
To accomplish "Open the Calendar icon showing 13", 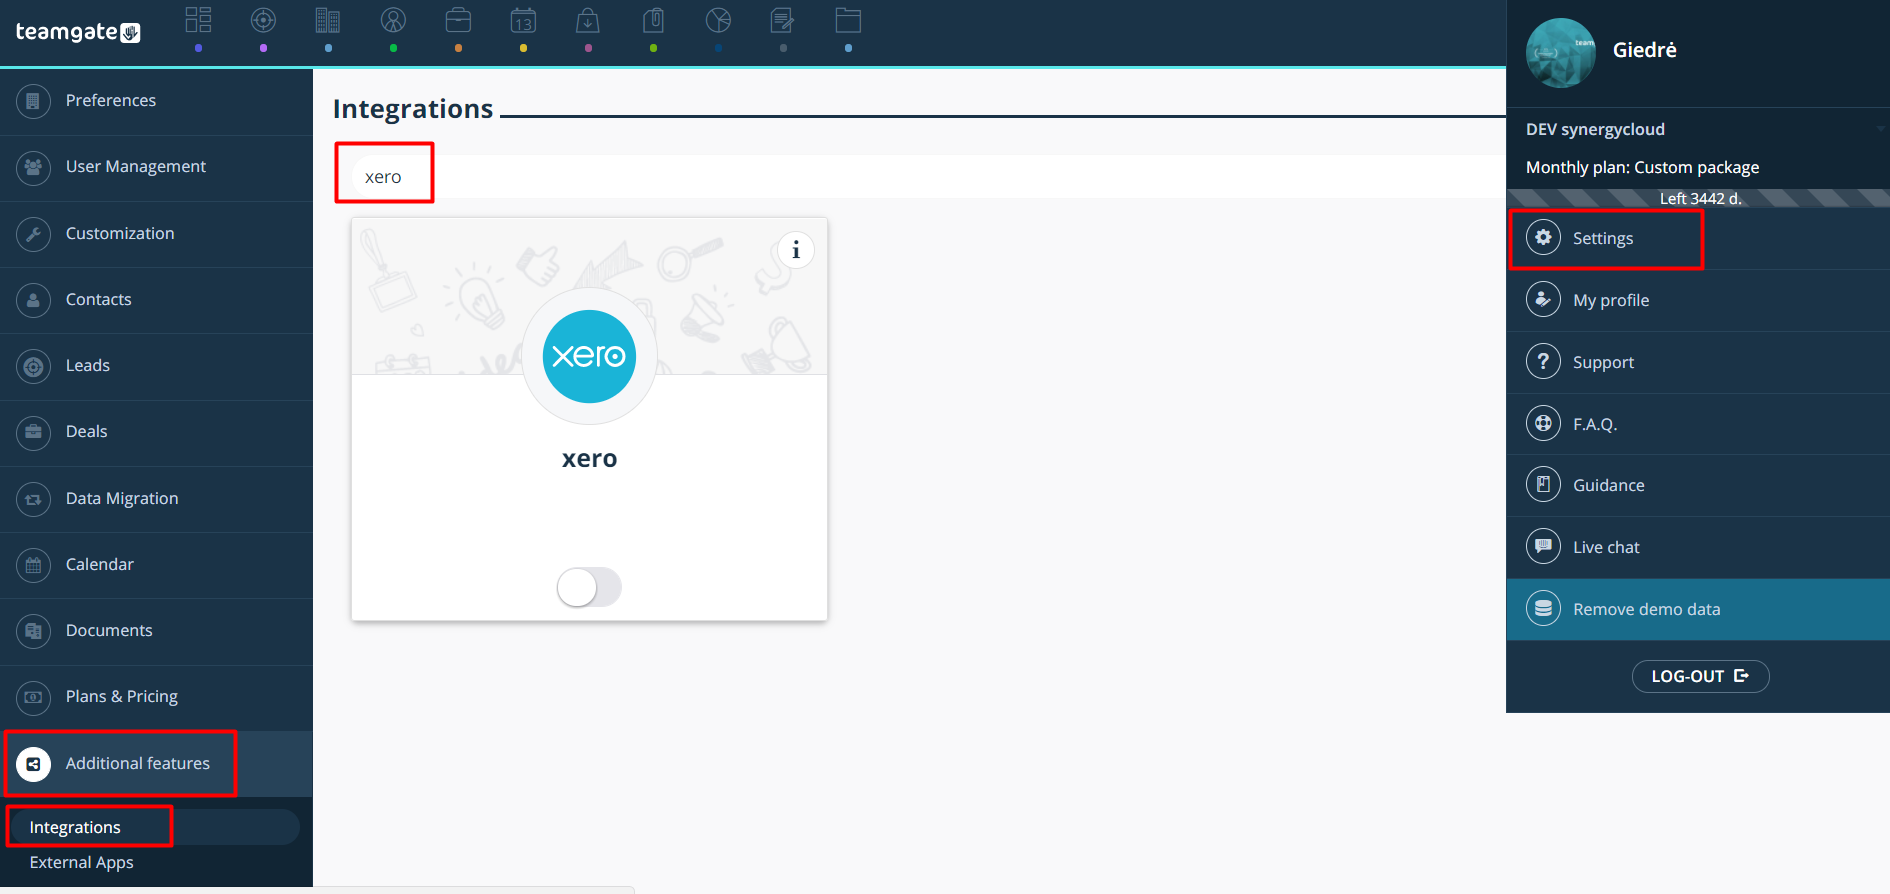I will (x=523, y=20).
